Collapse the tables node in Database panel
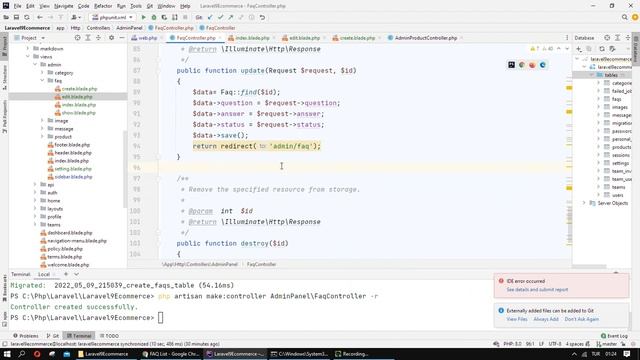 click(591, 75)
